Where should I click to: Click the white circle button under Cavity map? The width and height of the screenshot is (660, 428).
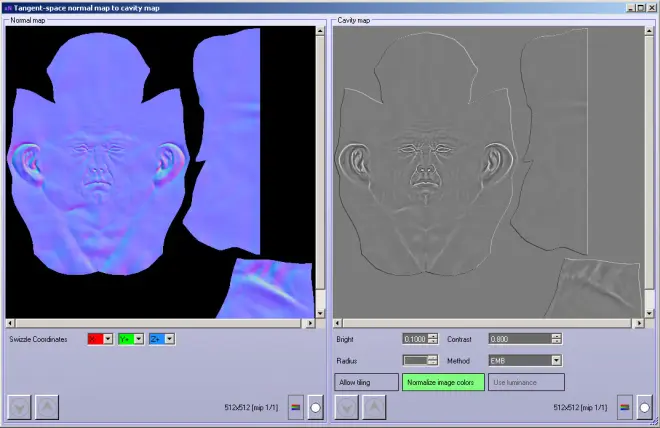[644, 407]
